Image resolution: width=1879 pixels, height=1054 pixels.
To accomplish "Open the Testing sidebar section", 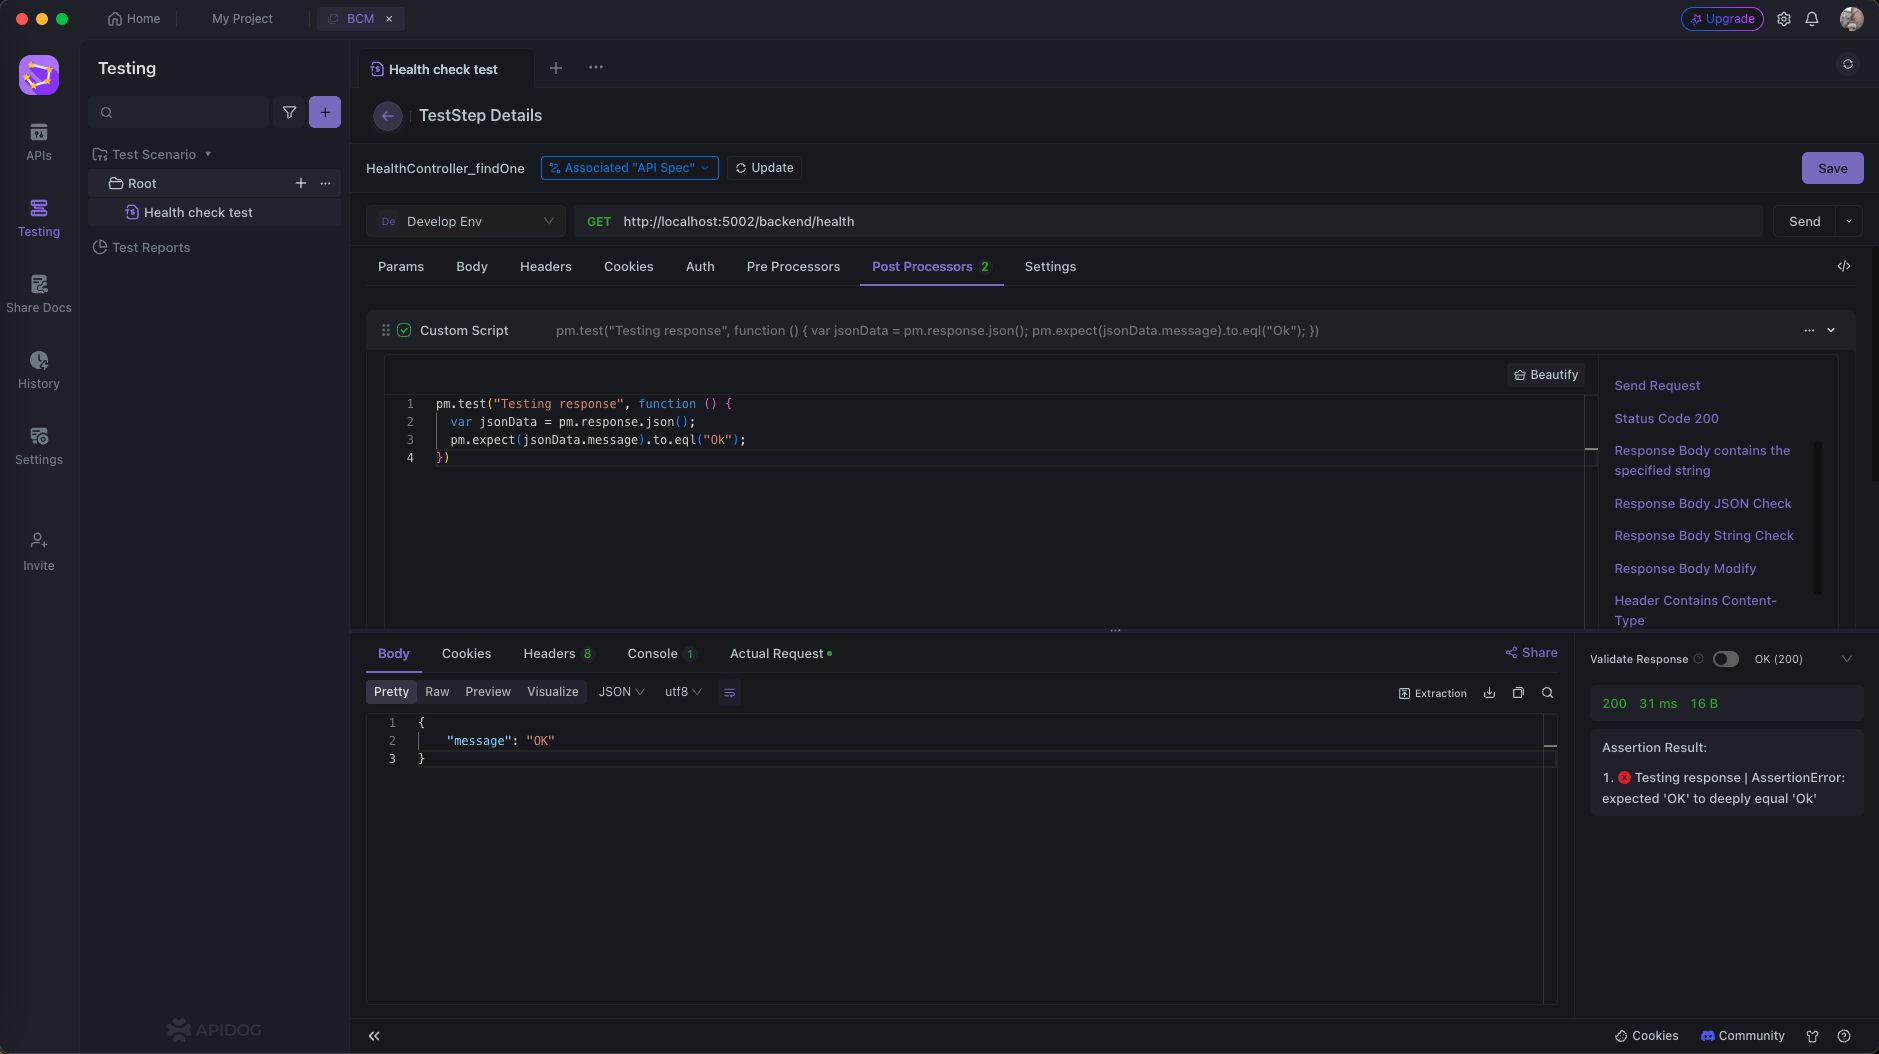I will [39, 218].
